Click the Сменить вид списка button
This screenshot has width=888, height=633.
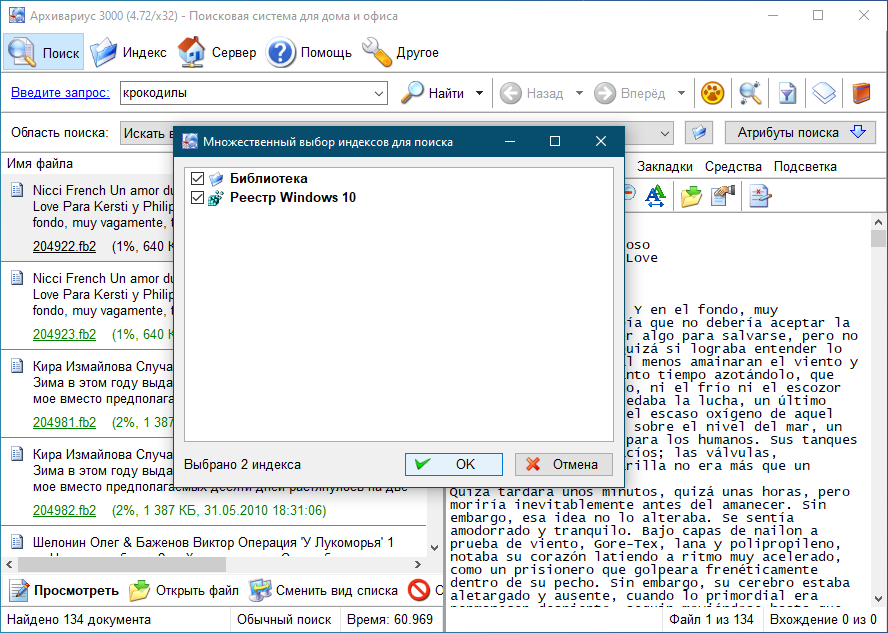[x=323, y=590]
